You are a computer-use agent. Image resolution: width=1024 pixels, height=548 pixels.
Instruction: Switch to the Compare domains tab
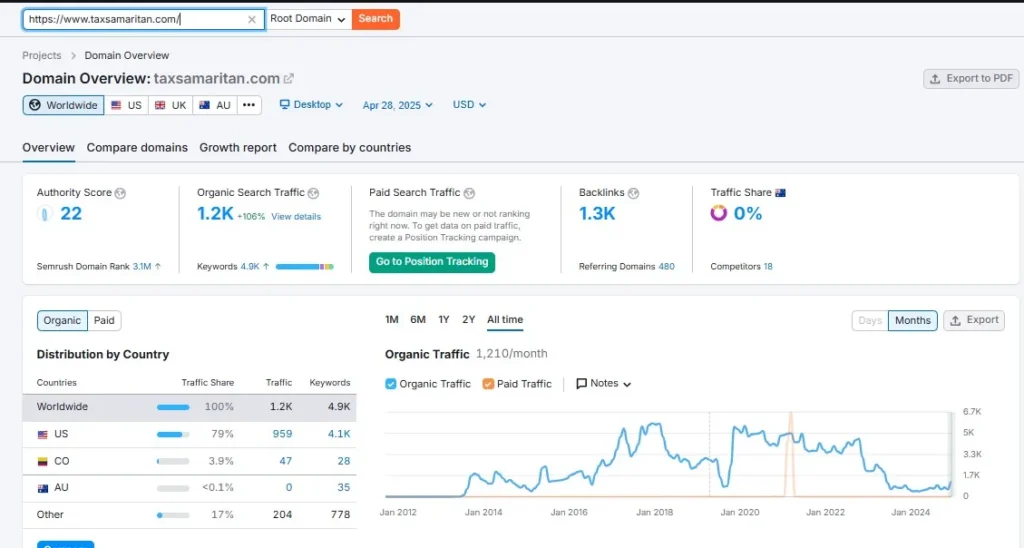(137, 147)
